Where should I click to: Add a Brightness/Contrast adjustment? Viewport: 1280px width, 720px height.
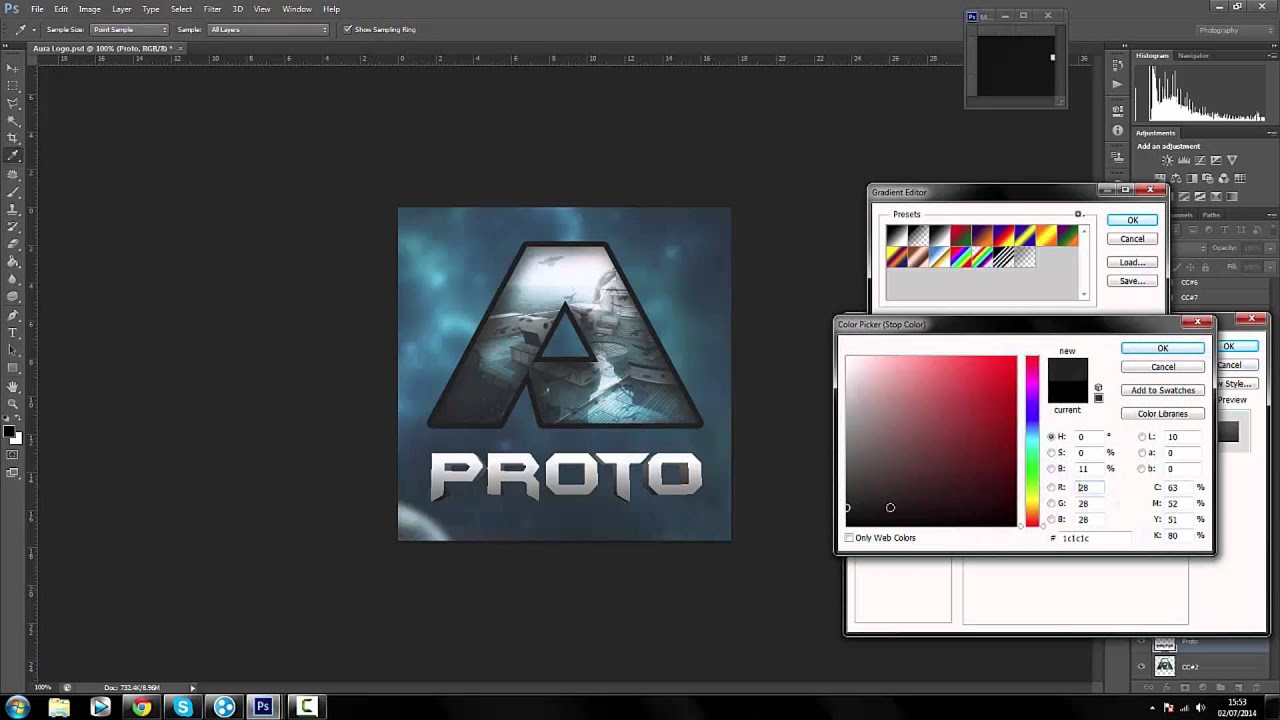(x=1167, y=161)
